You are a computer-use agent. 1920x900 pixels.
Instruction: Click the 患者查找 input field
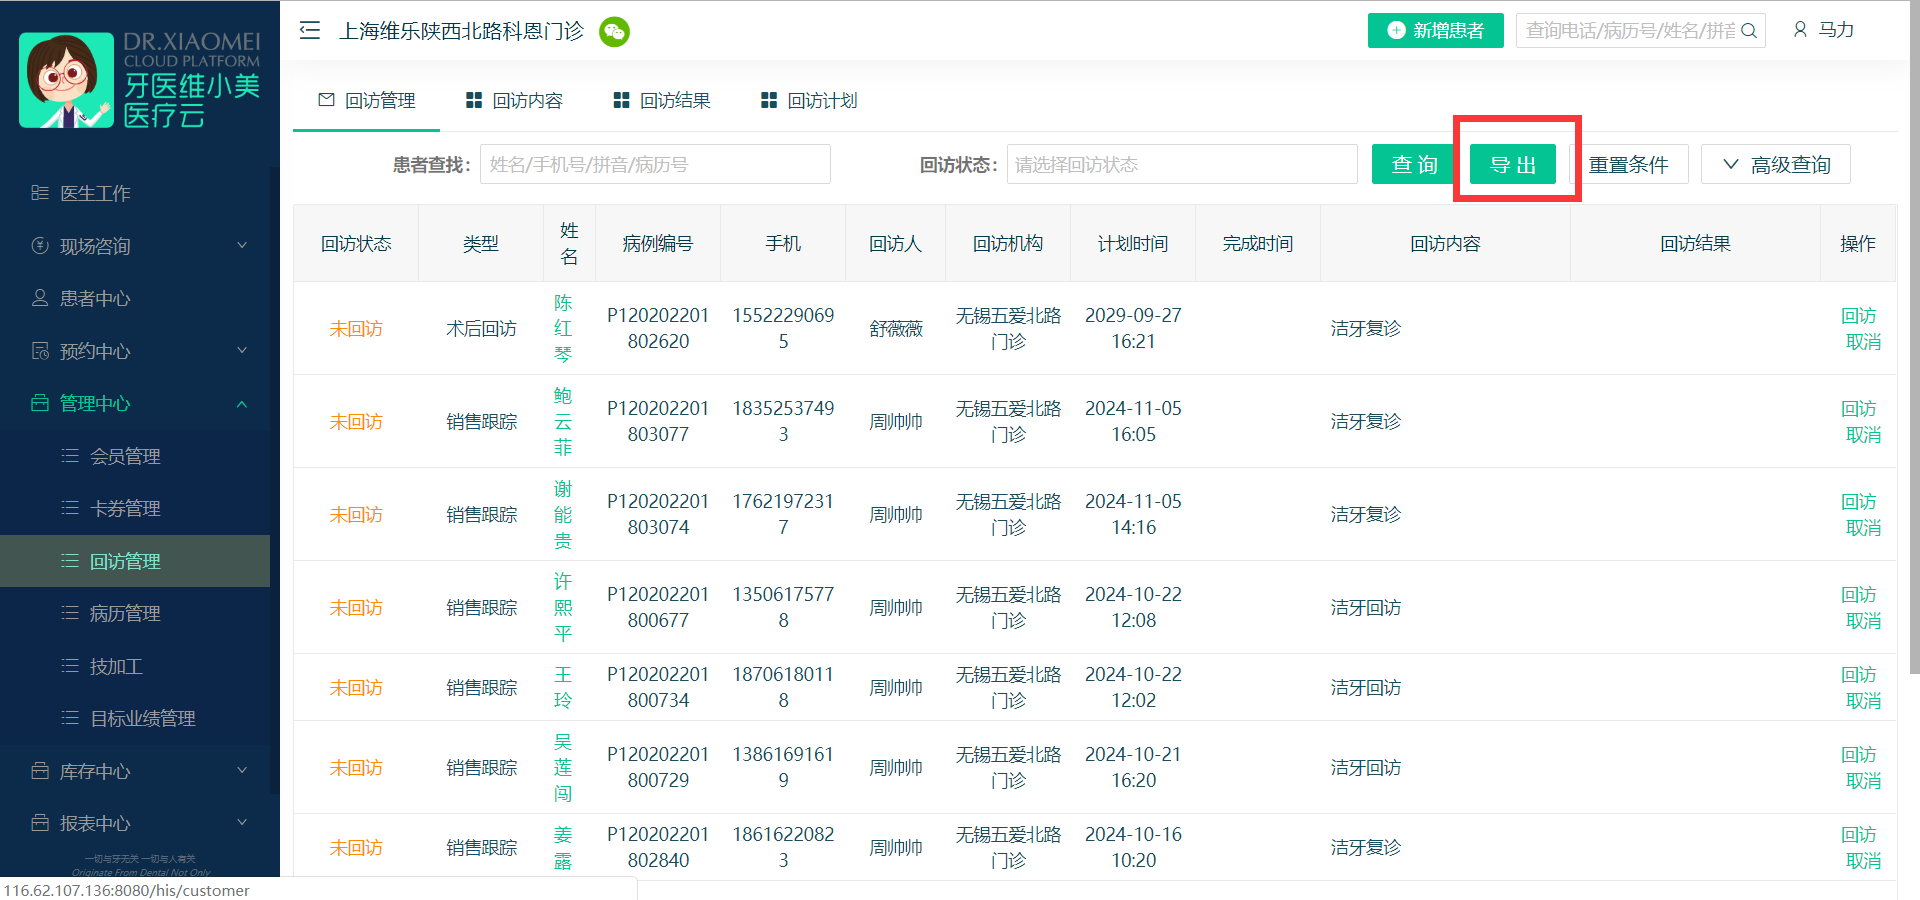655,165
